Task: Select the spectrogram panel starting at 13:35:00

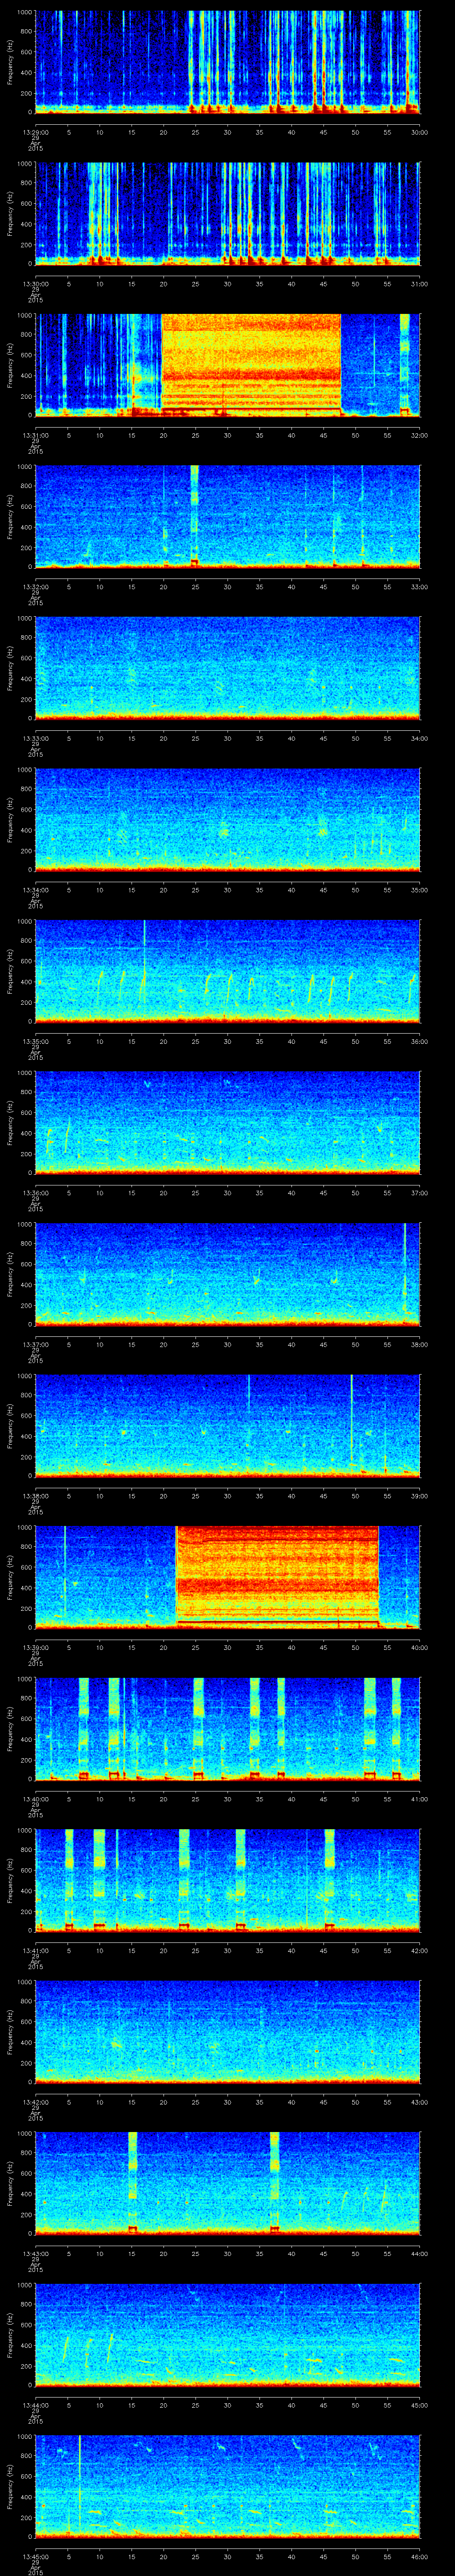Action: pos(228,971)
